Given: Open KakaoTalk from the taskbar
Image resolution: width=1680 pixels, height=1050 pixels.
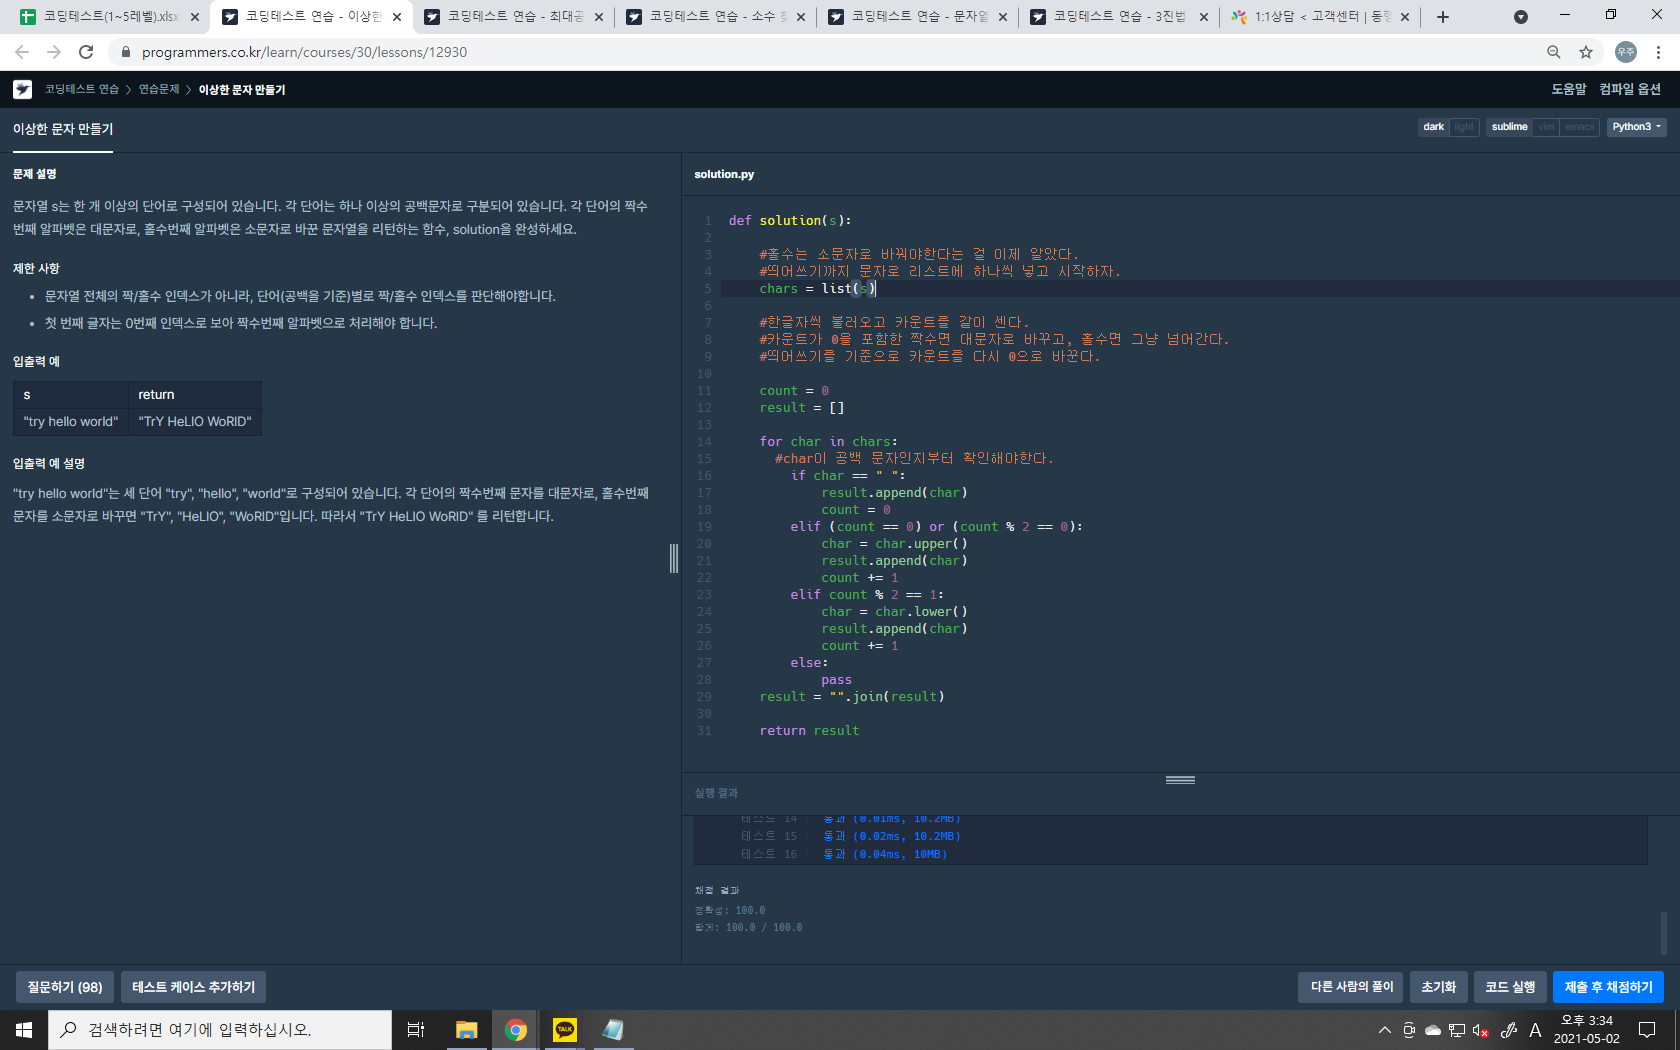Looking at the screenshot, I should tap(565, 1029).
